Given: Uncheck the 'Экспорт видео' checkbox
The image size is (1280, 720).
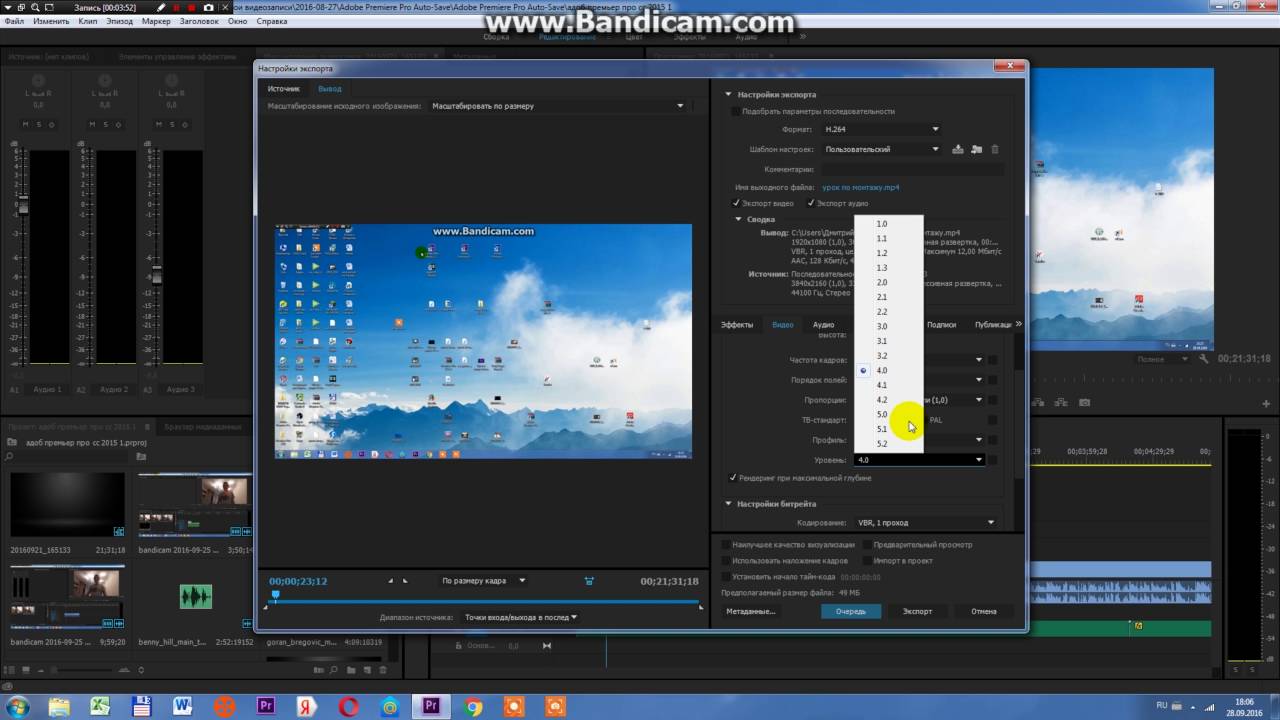Looking at the screenshot, I should tap(736, 203).
